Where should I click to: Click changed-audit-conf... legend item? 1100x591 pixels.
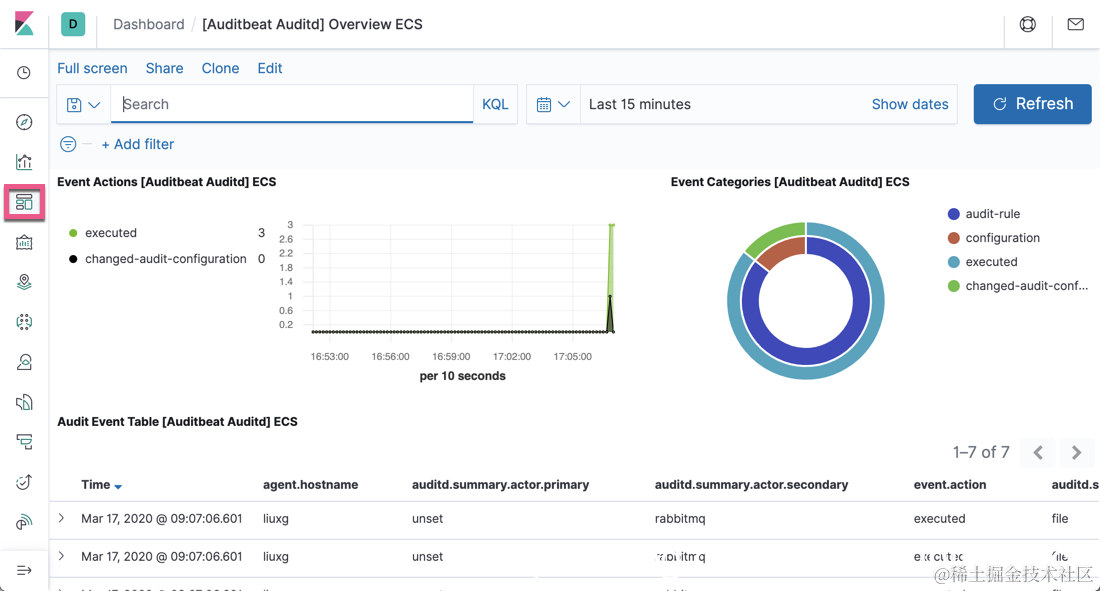[x=1018, y=286]
